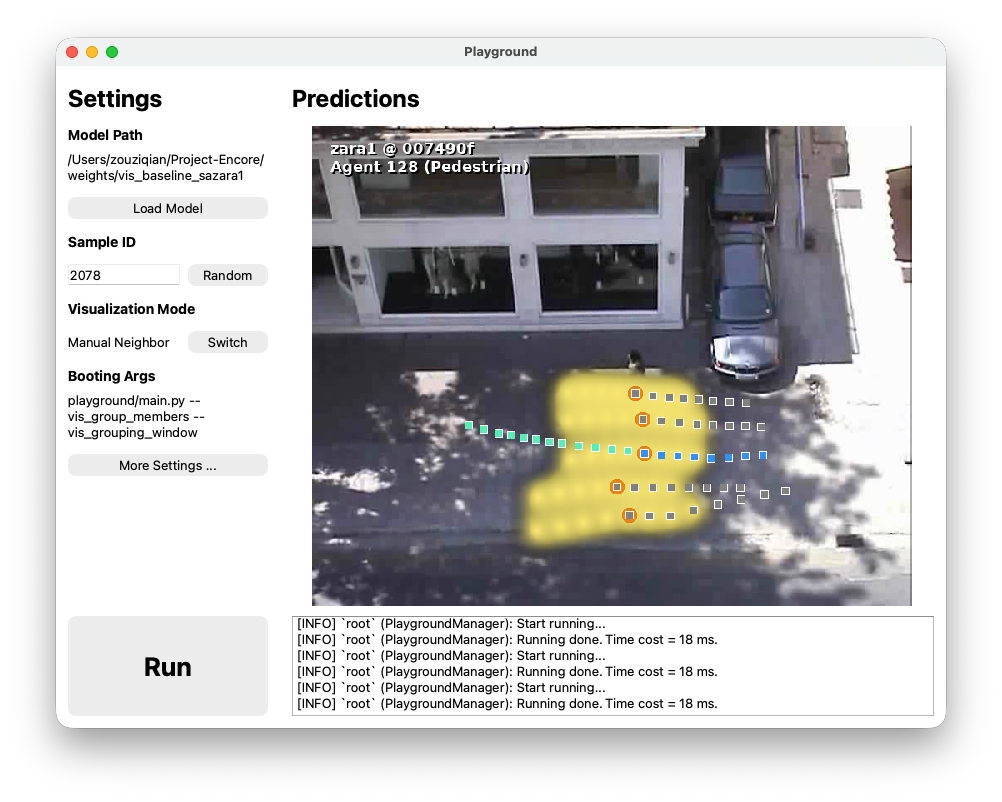
Task: Click the "Predictions" heading
Action: pyautogui.click(x=356, y=99)
